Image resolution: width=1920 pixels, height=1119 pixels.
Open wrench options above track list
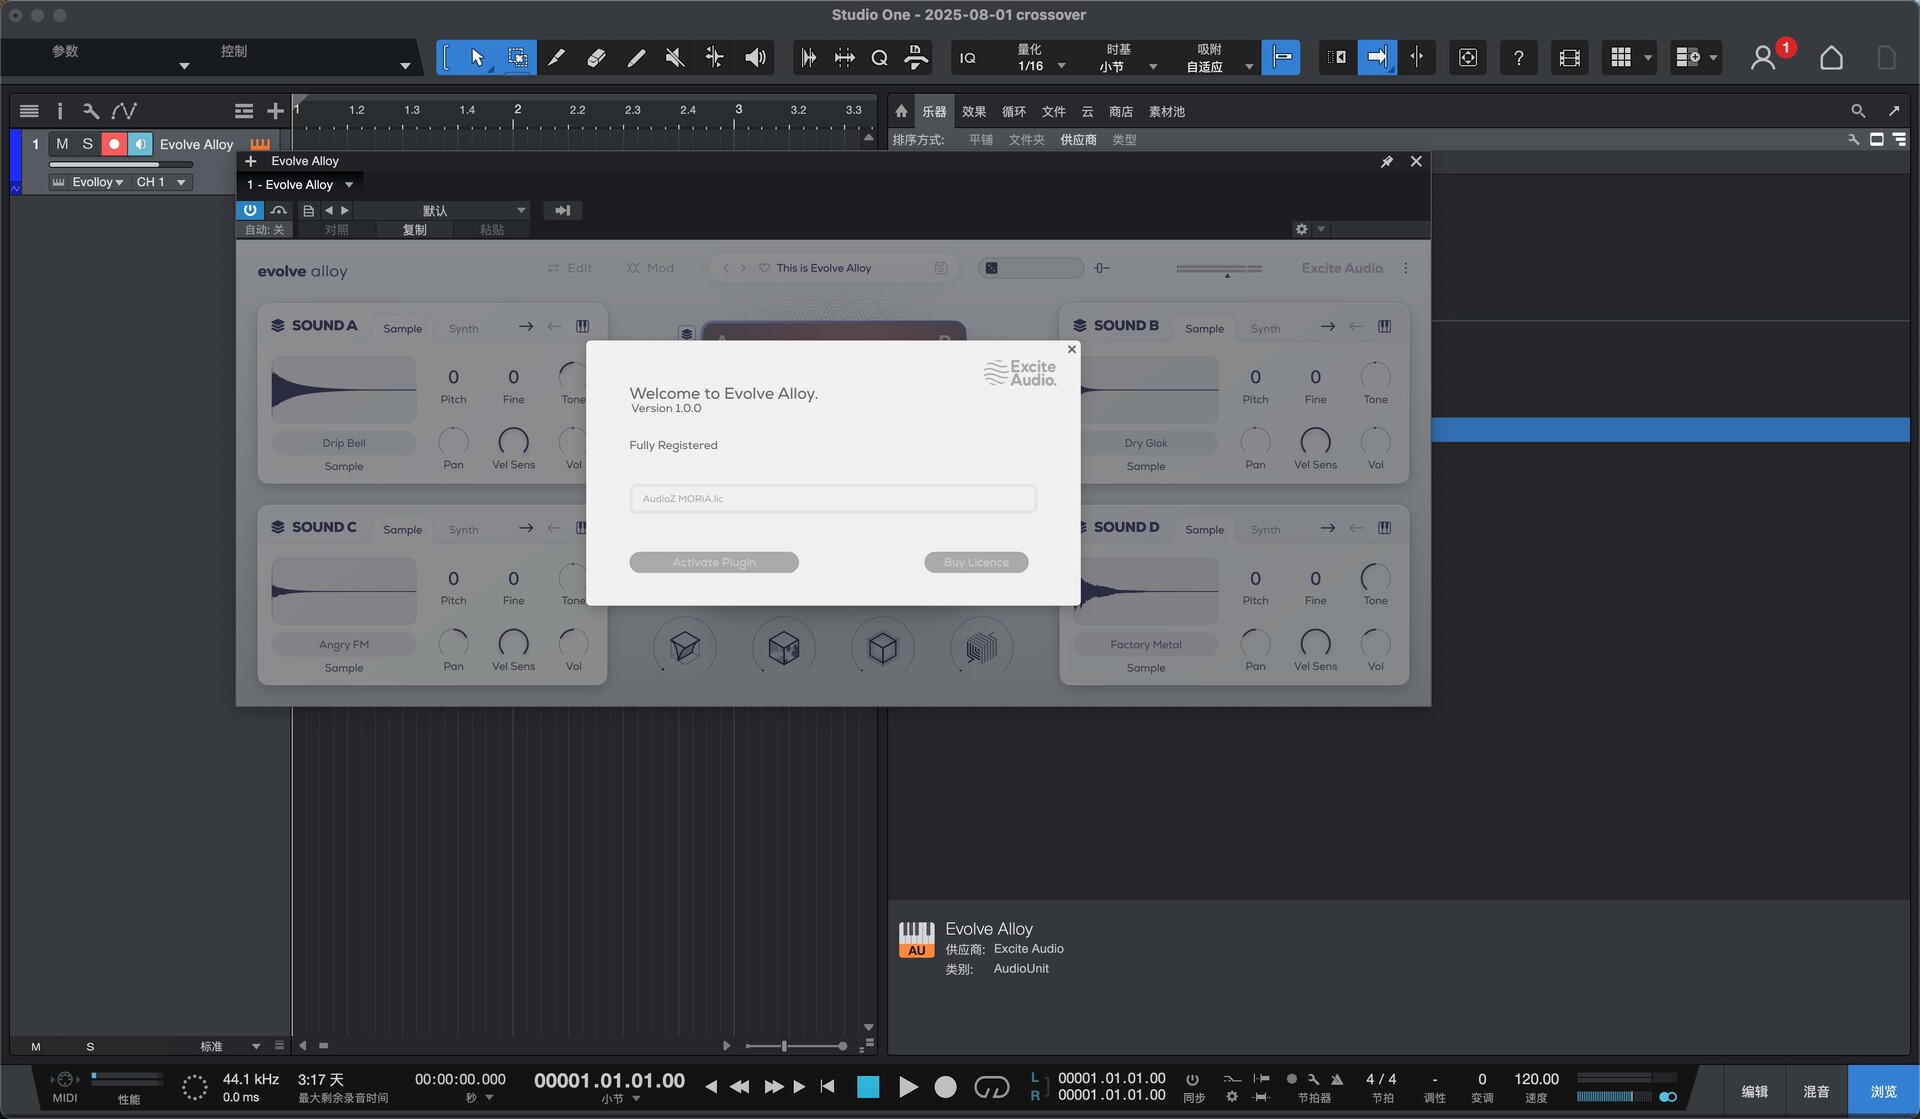91,111
